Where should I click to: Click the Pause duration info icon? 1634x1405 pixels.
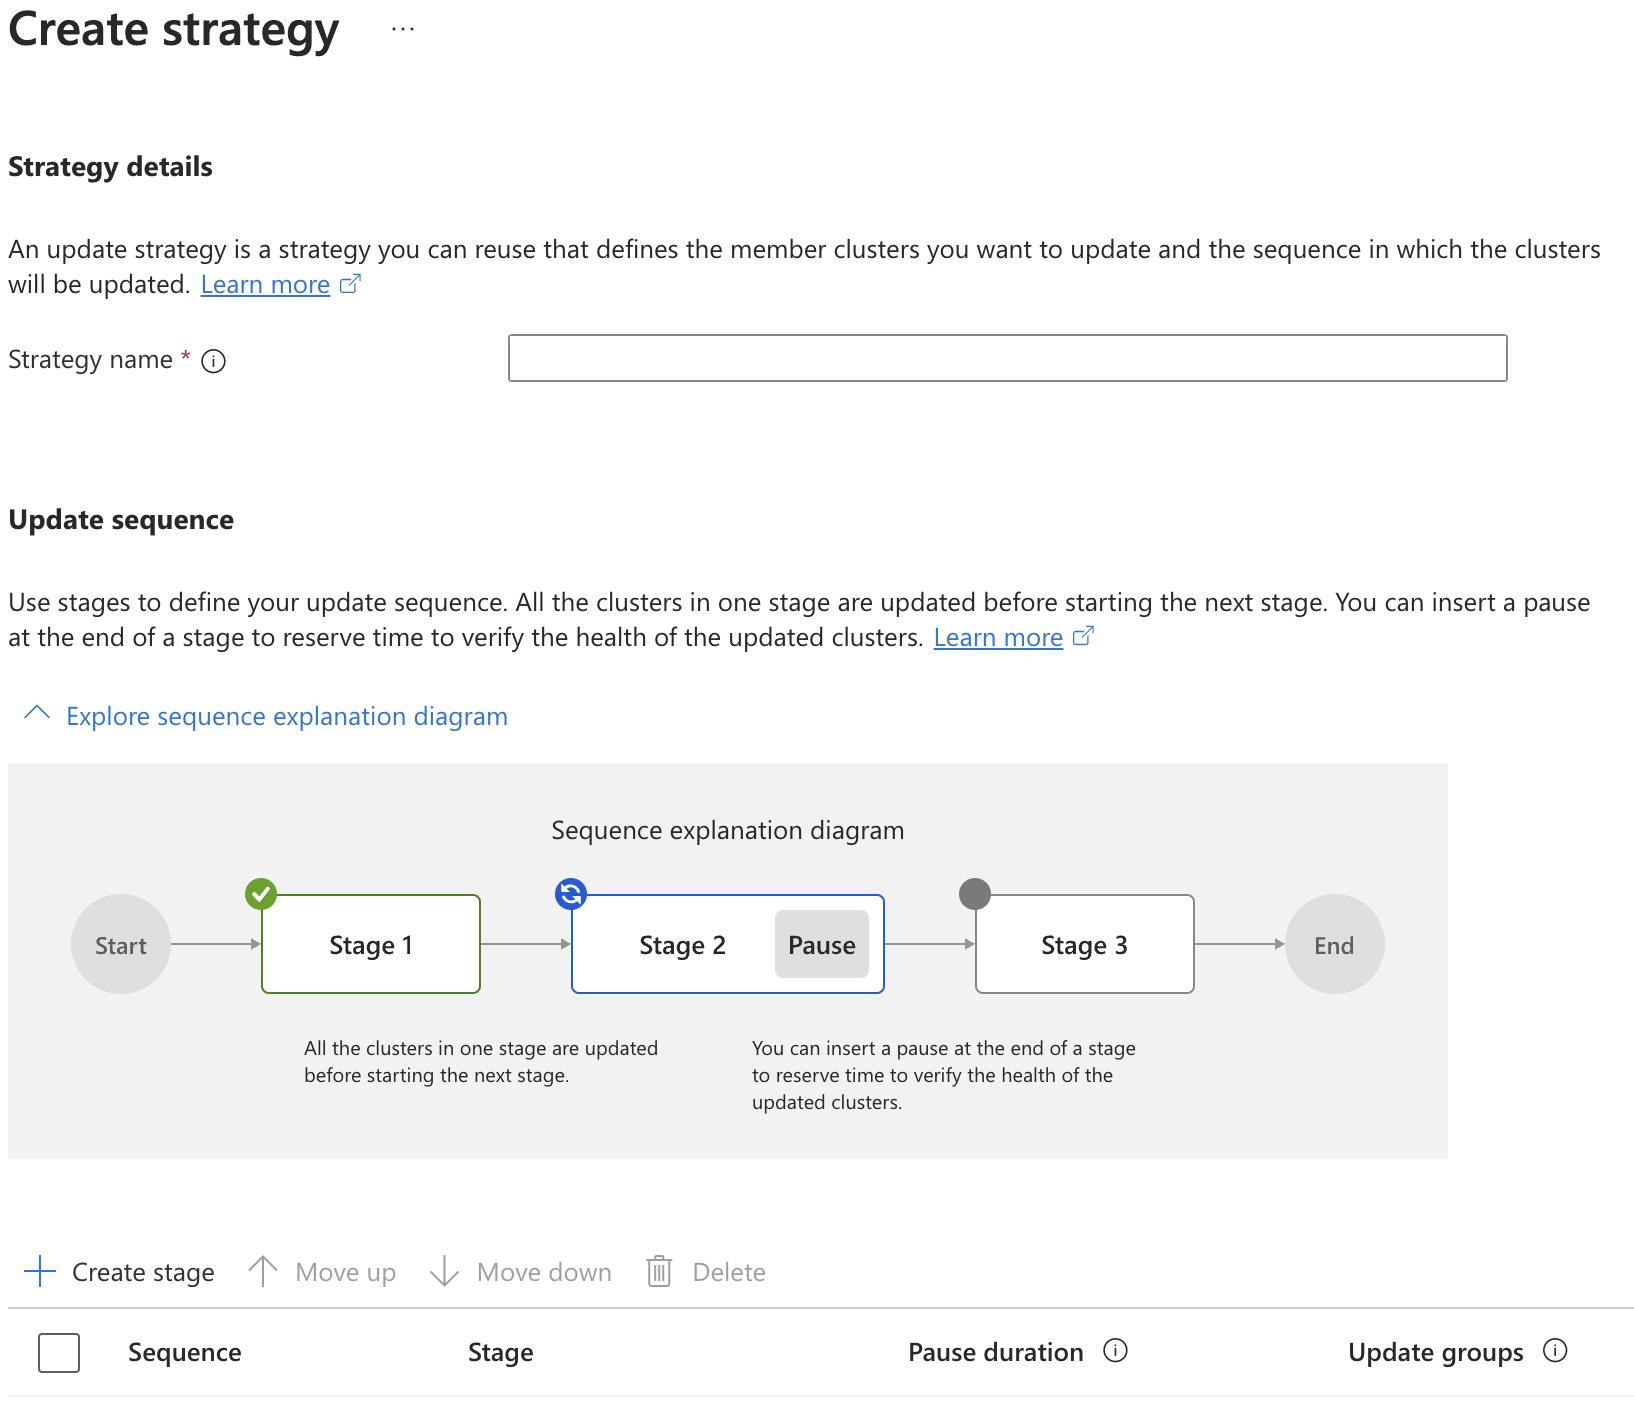click(x=1115, y=1351)
